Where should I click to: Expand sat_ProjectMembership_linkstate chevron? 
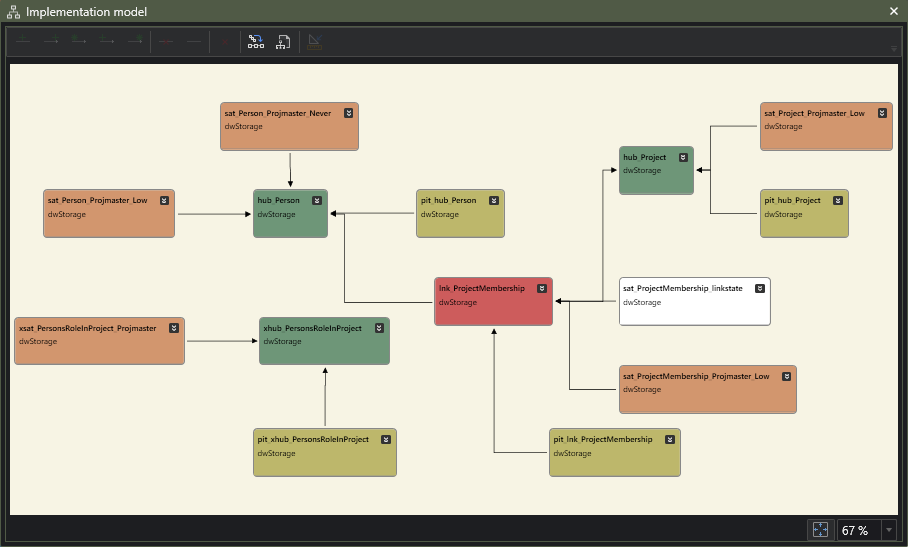(759, 288)
